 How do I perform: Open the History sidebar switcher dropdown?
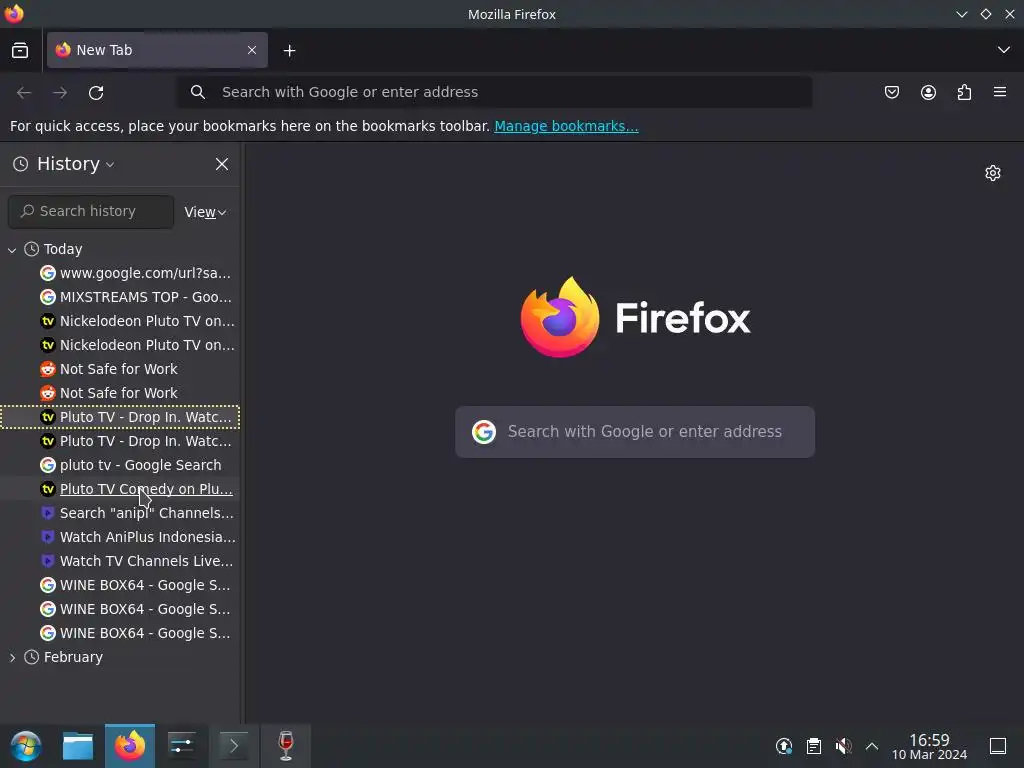65,164
